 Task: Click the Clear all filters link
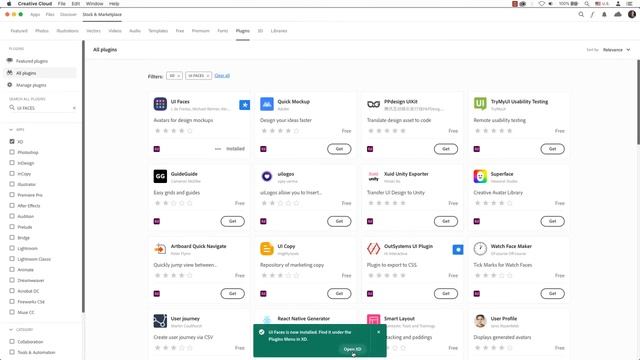pyautogui.click(x=222, y=76)
